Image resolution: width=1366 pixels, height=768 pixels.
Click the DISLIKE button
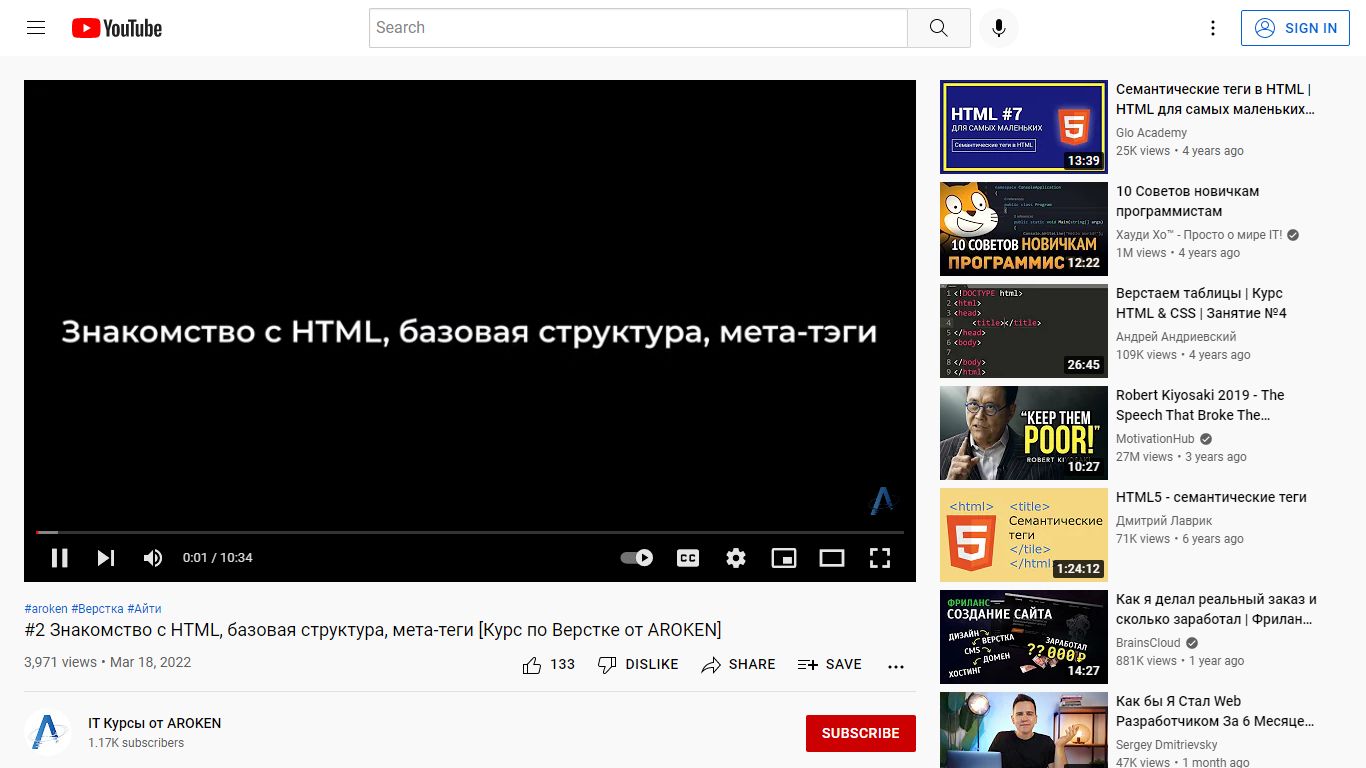(x=637, y=664)
